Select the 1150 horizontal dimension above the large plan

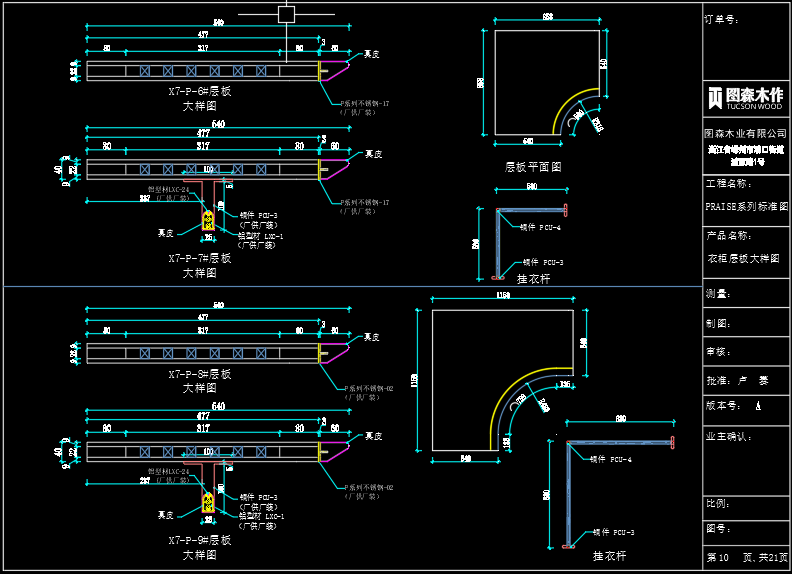click(503, 295)
